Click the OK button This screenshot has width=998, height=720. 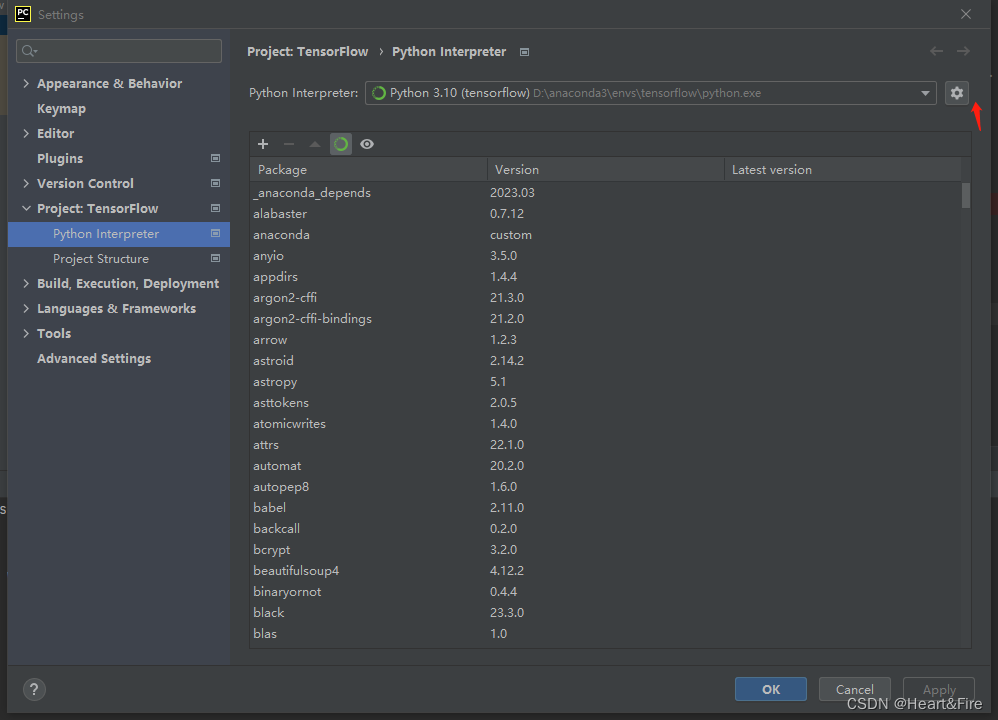click(x=771, y=689)
